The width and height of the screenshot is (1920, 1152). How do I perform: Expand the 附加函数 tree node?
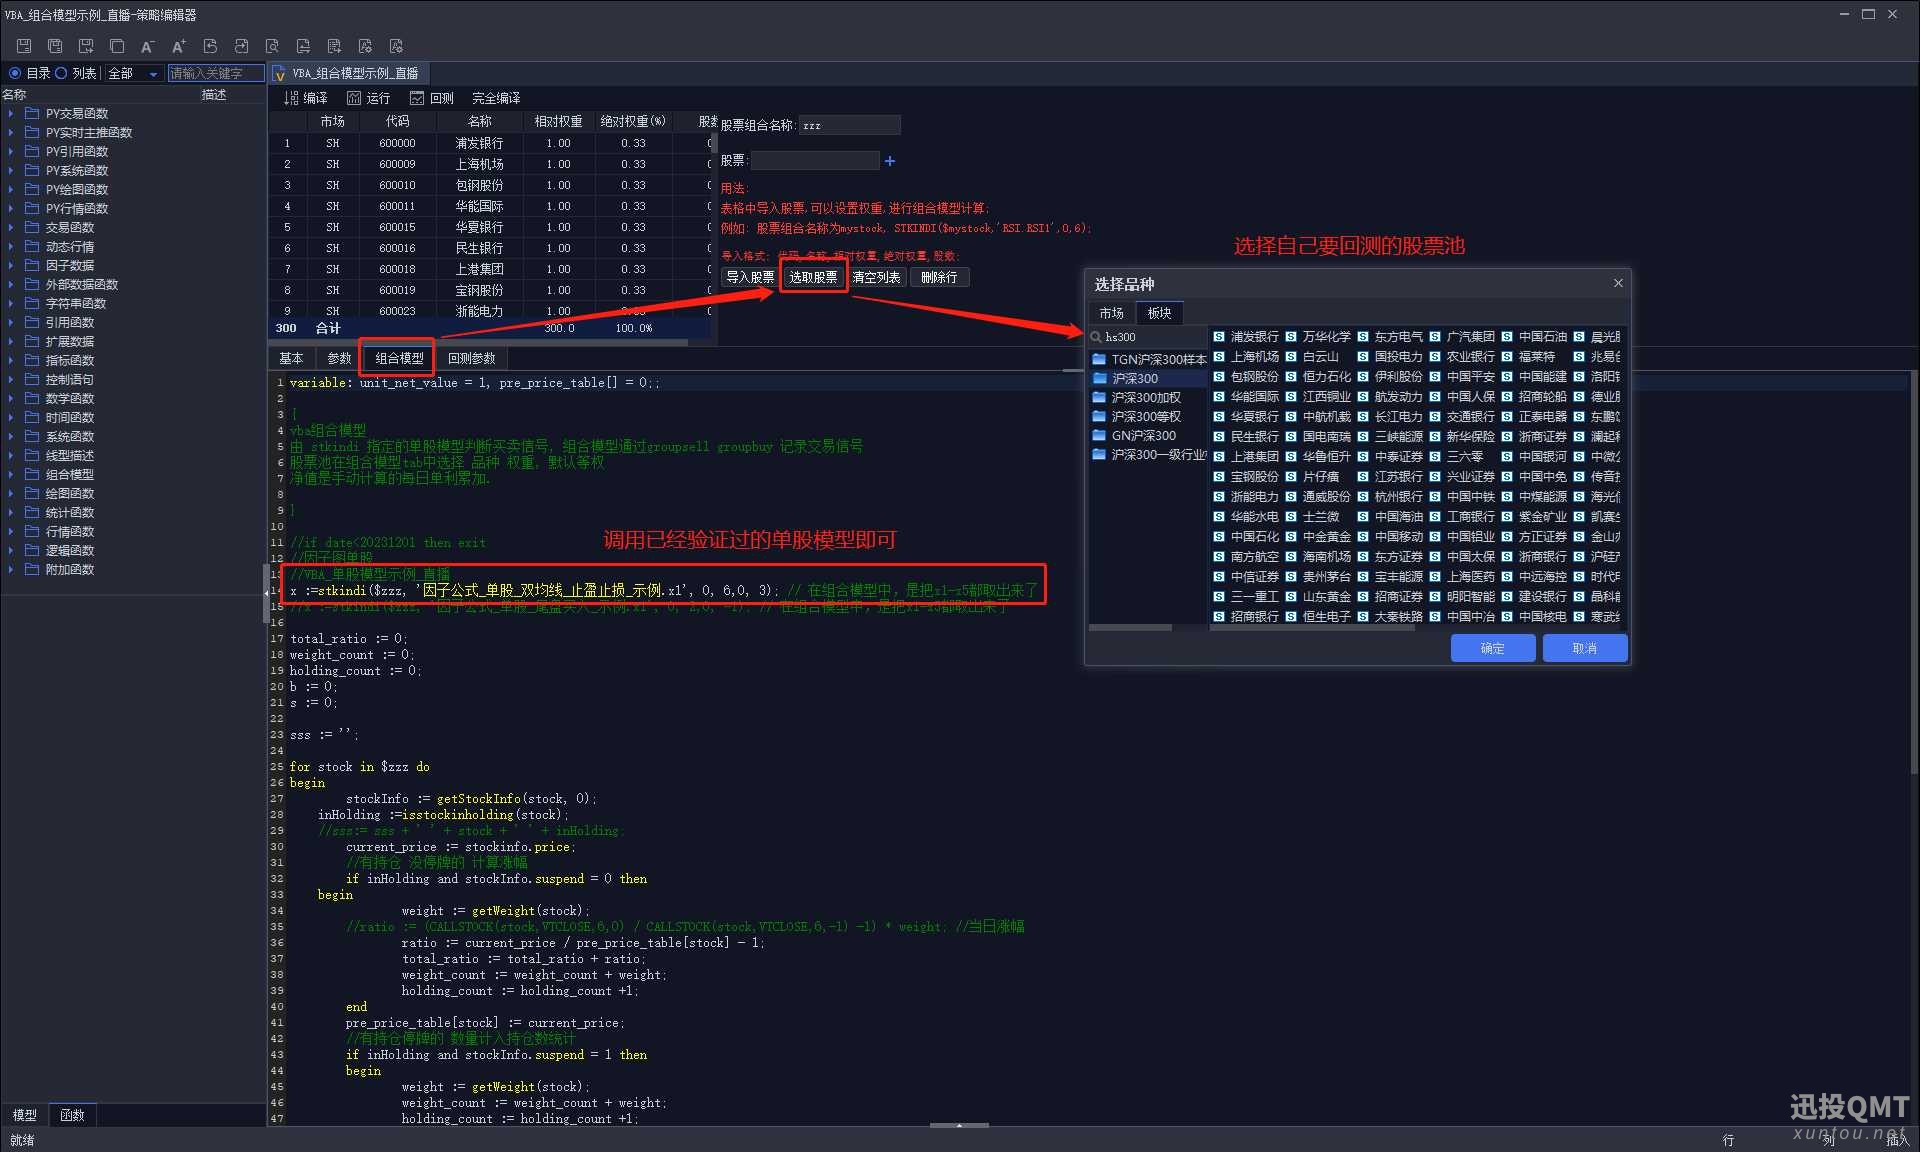(11, 569)
